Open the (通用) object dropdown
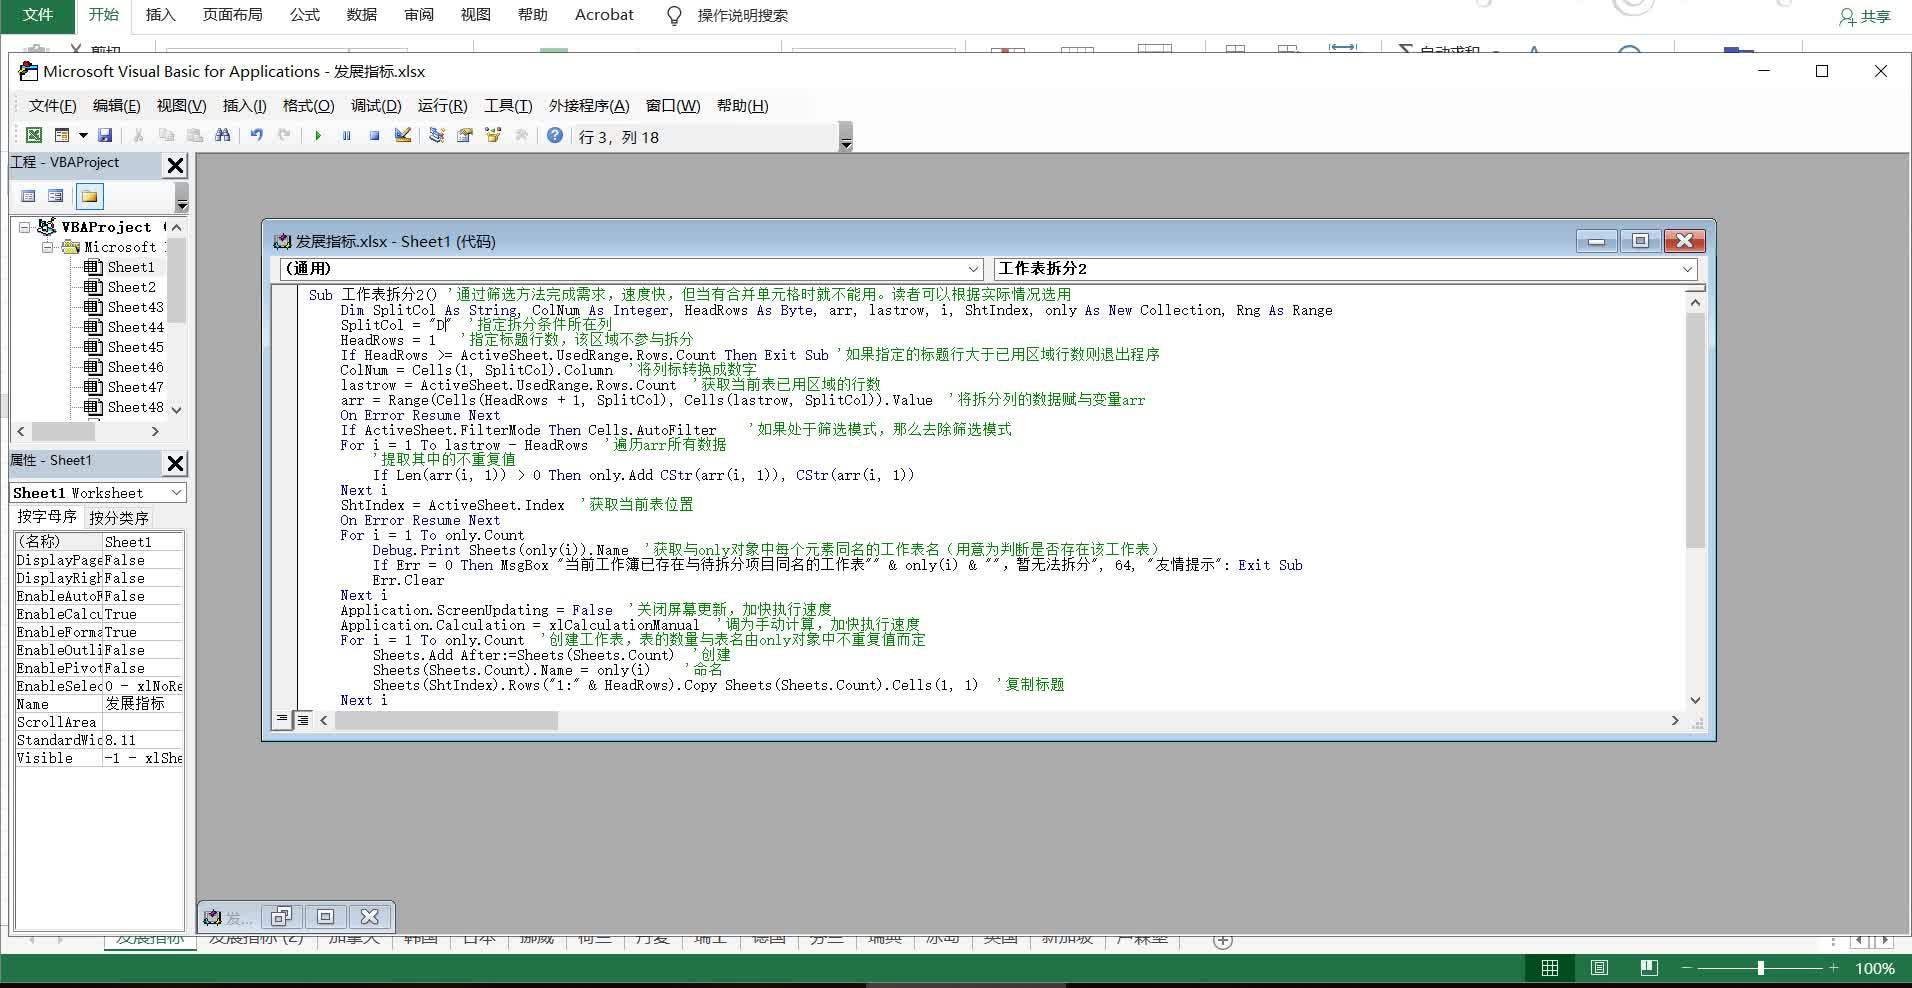This screenshot has height=988, width=1912. (974, 268)
